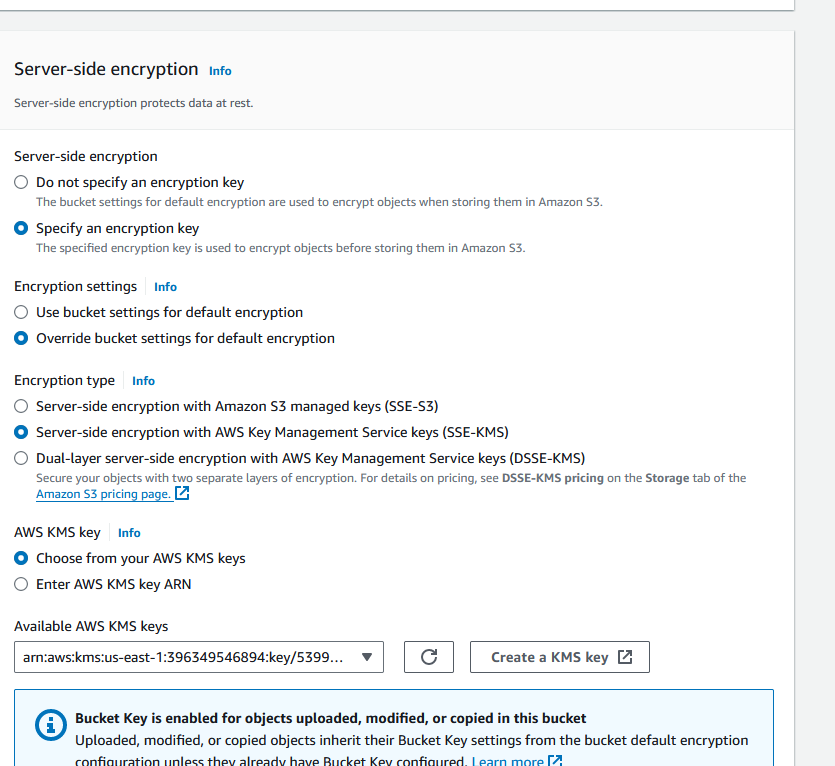Click external link icon next to Learn more
The height and width of the screenshot is (766, 835).
tap(555, 761)
